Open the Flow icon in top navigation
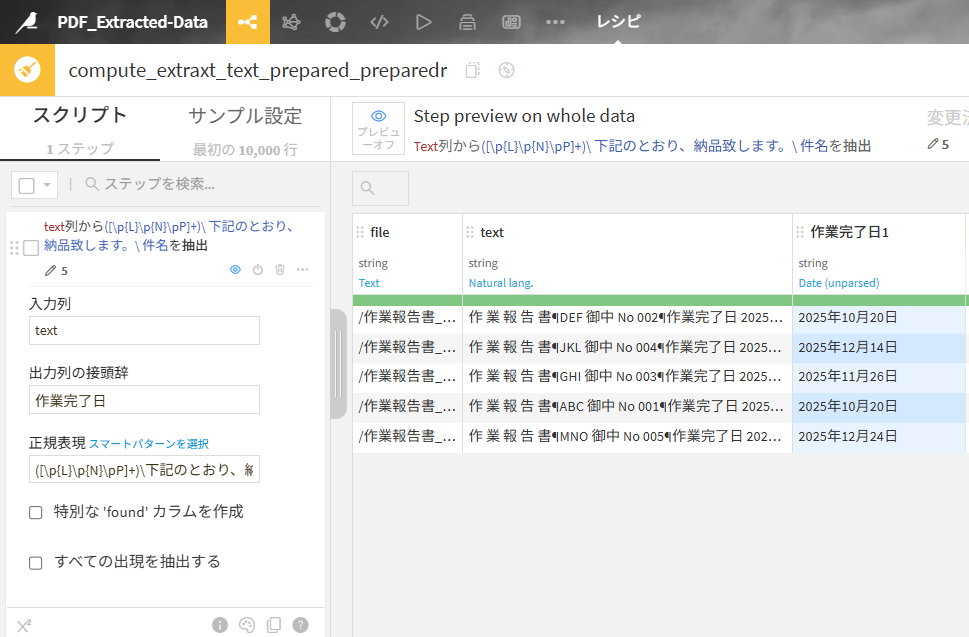969x637 pixels. [247, 21]
